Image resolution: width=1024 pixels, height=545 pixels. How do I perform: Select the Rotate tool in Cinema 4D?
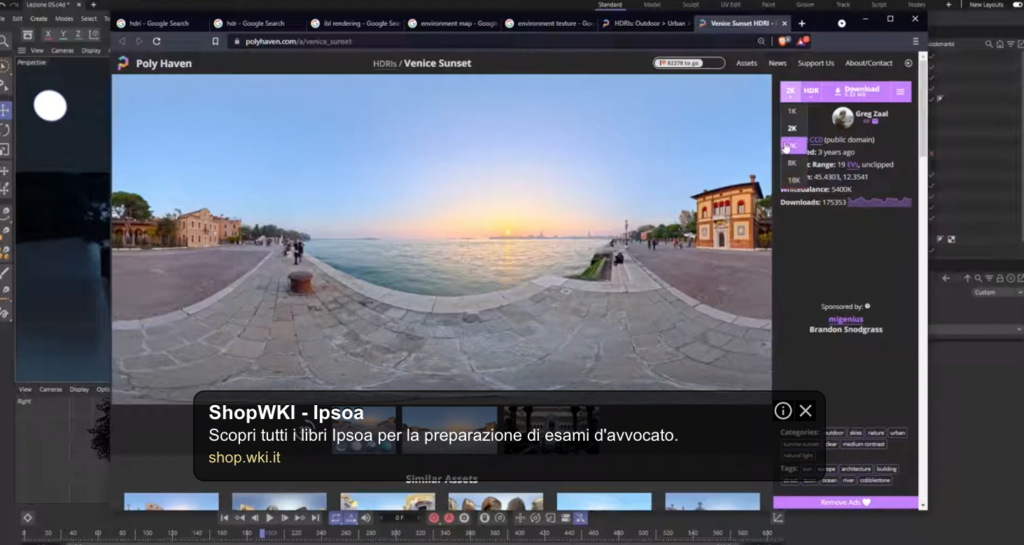pyautogui.click(x=5, y=129)
